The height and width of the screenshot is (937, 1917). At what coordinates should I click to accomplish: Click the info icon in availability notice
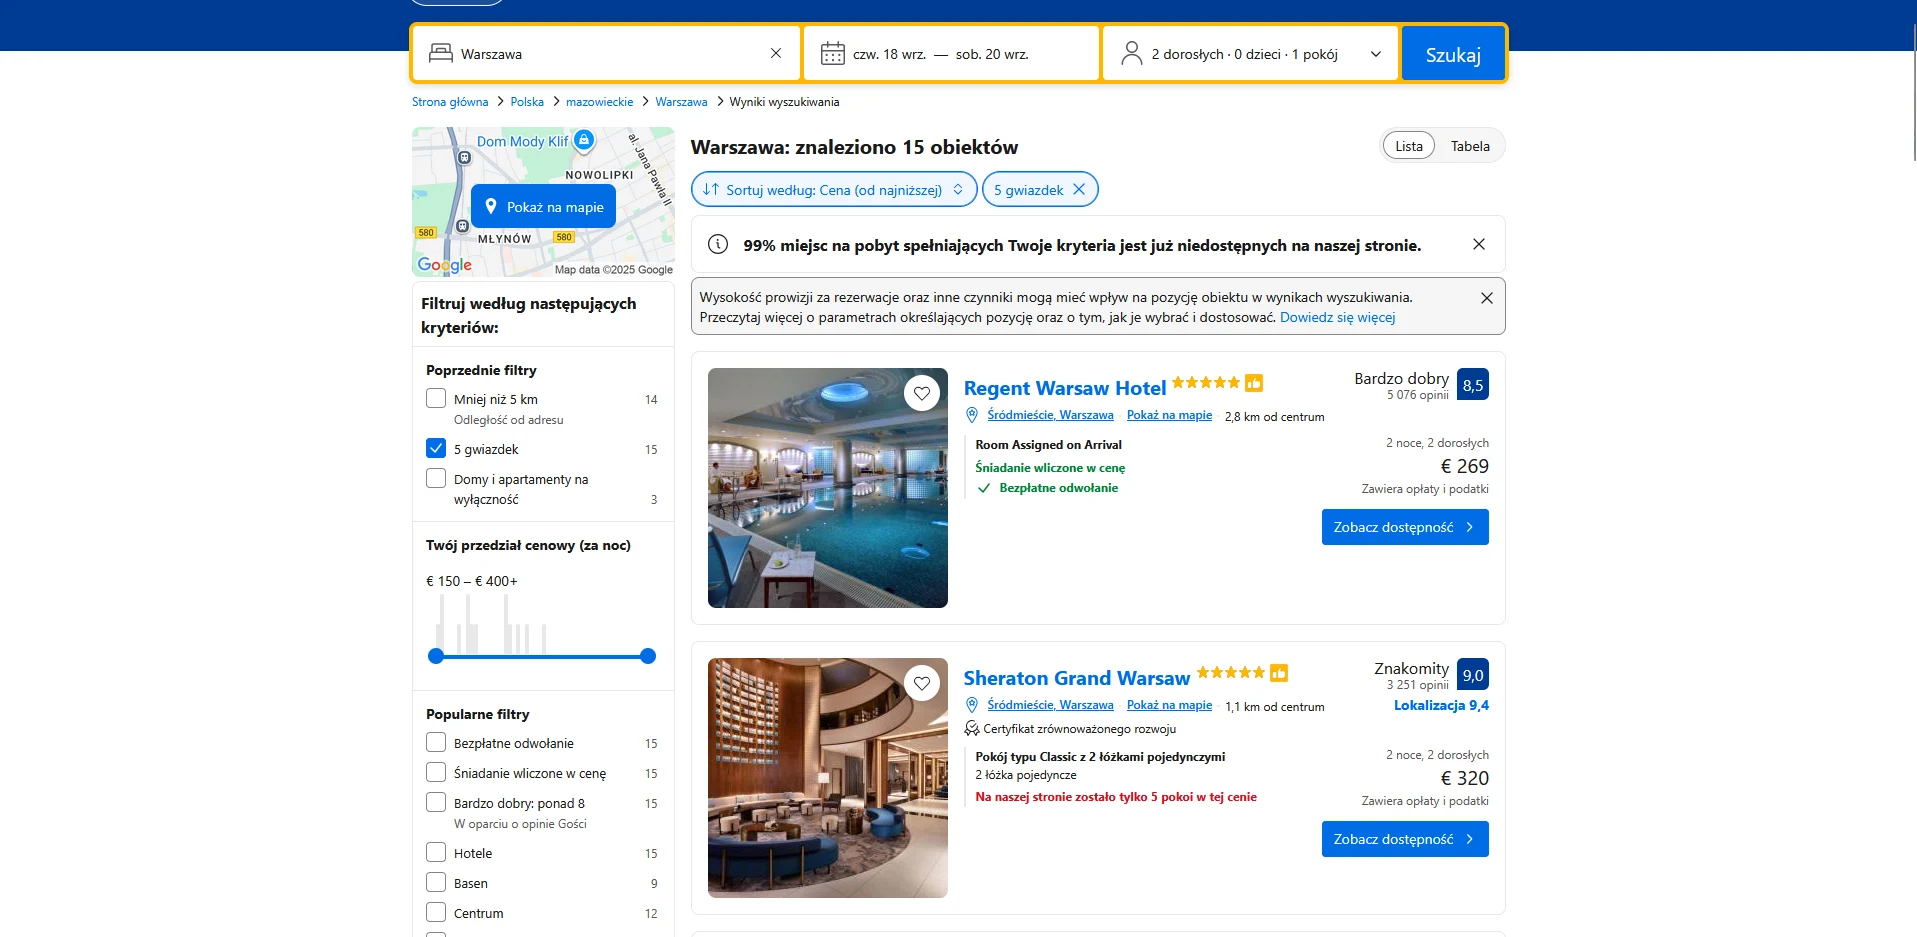click(718, 245)
